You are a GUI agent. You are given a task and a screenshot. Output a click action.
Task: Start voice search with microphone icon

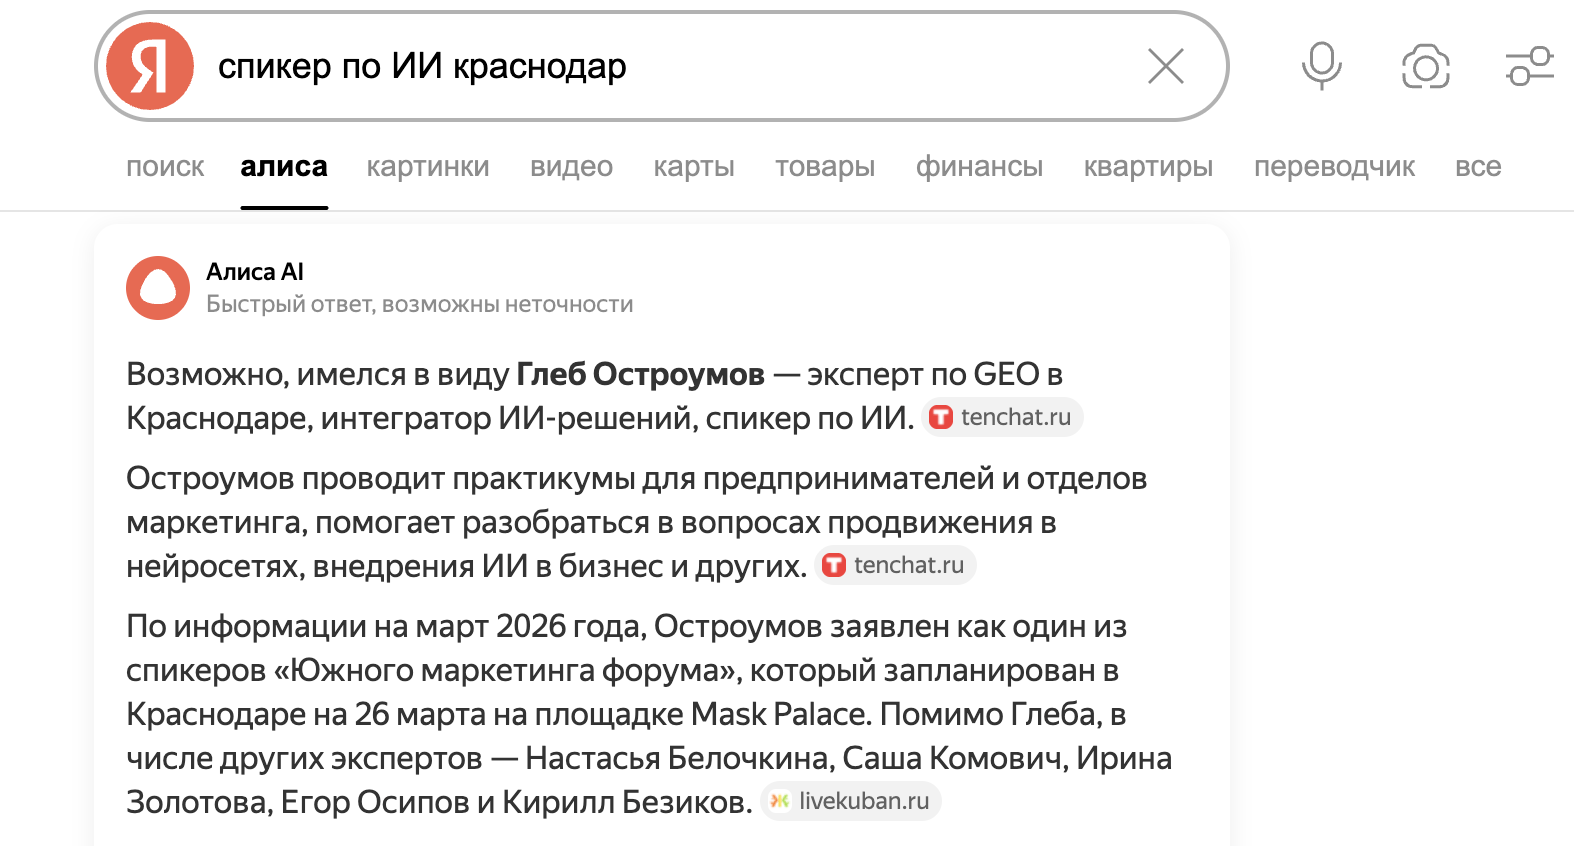(x=1321, y=67)
